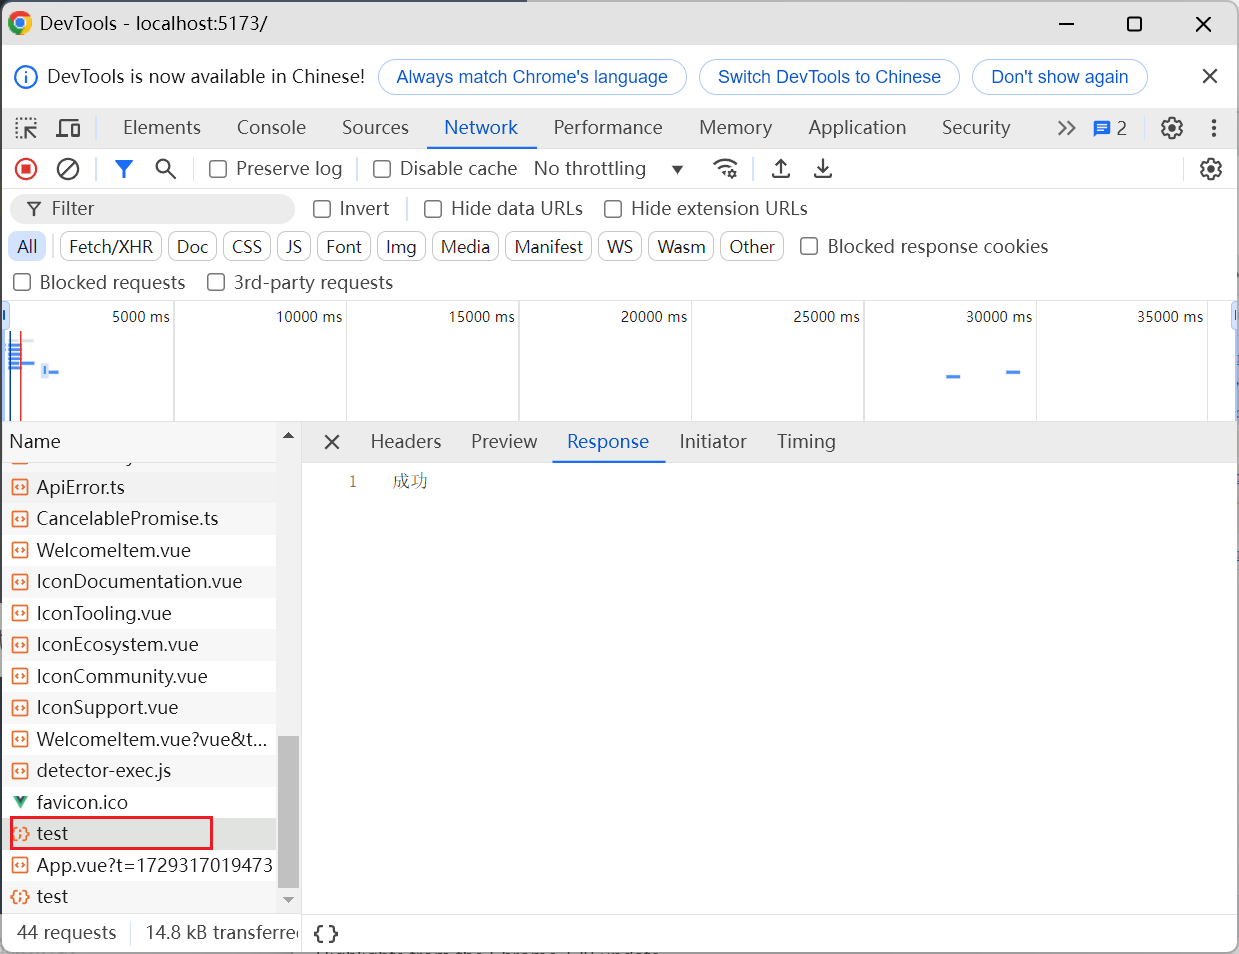
Task: Show the Initiator tab of request
Action: click(x=713, y=442)
